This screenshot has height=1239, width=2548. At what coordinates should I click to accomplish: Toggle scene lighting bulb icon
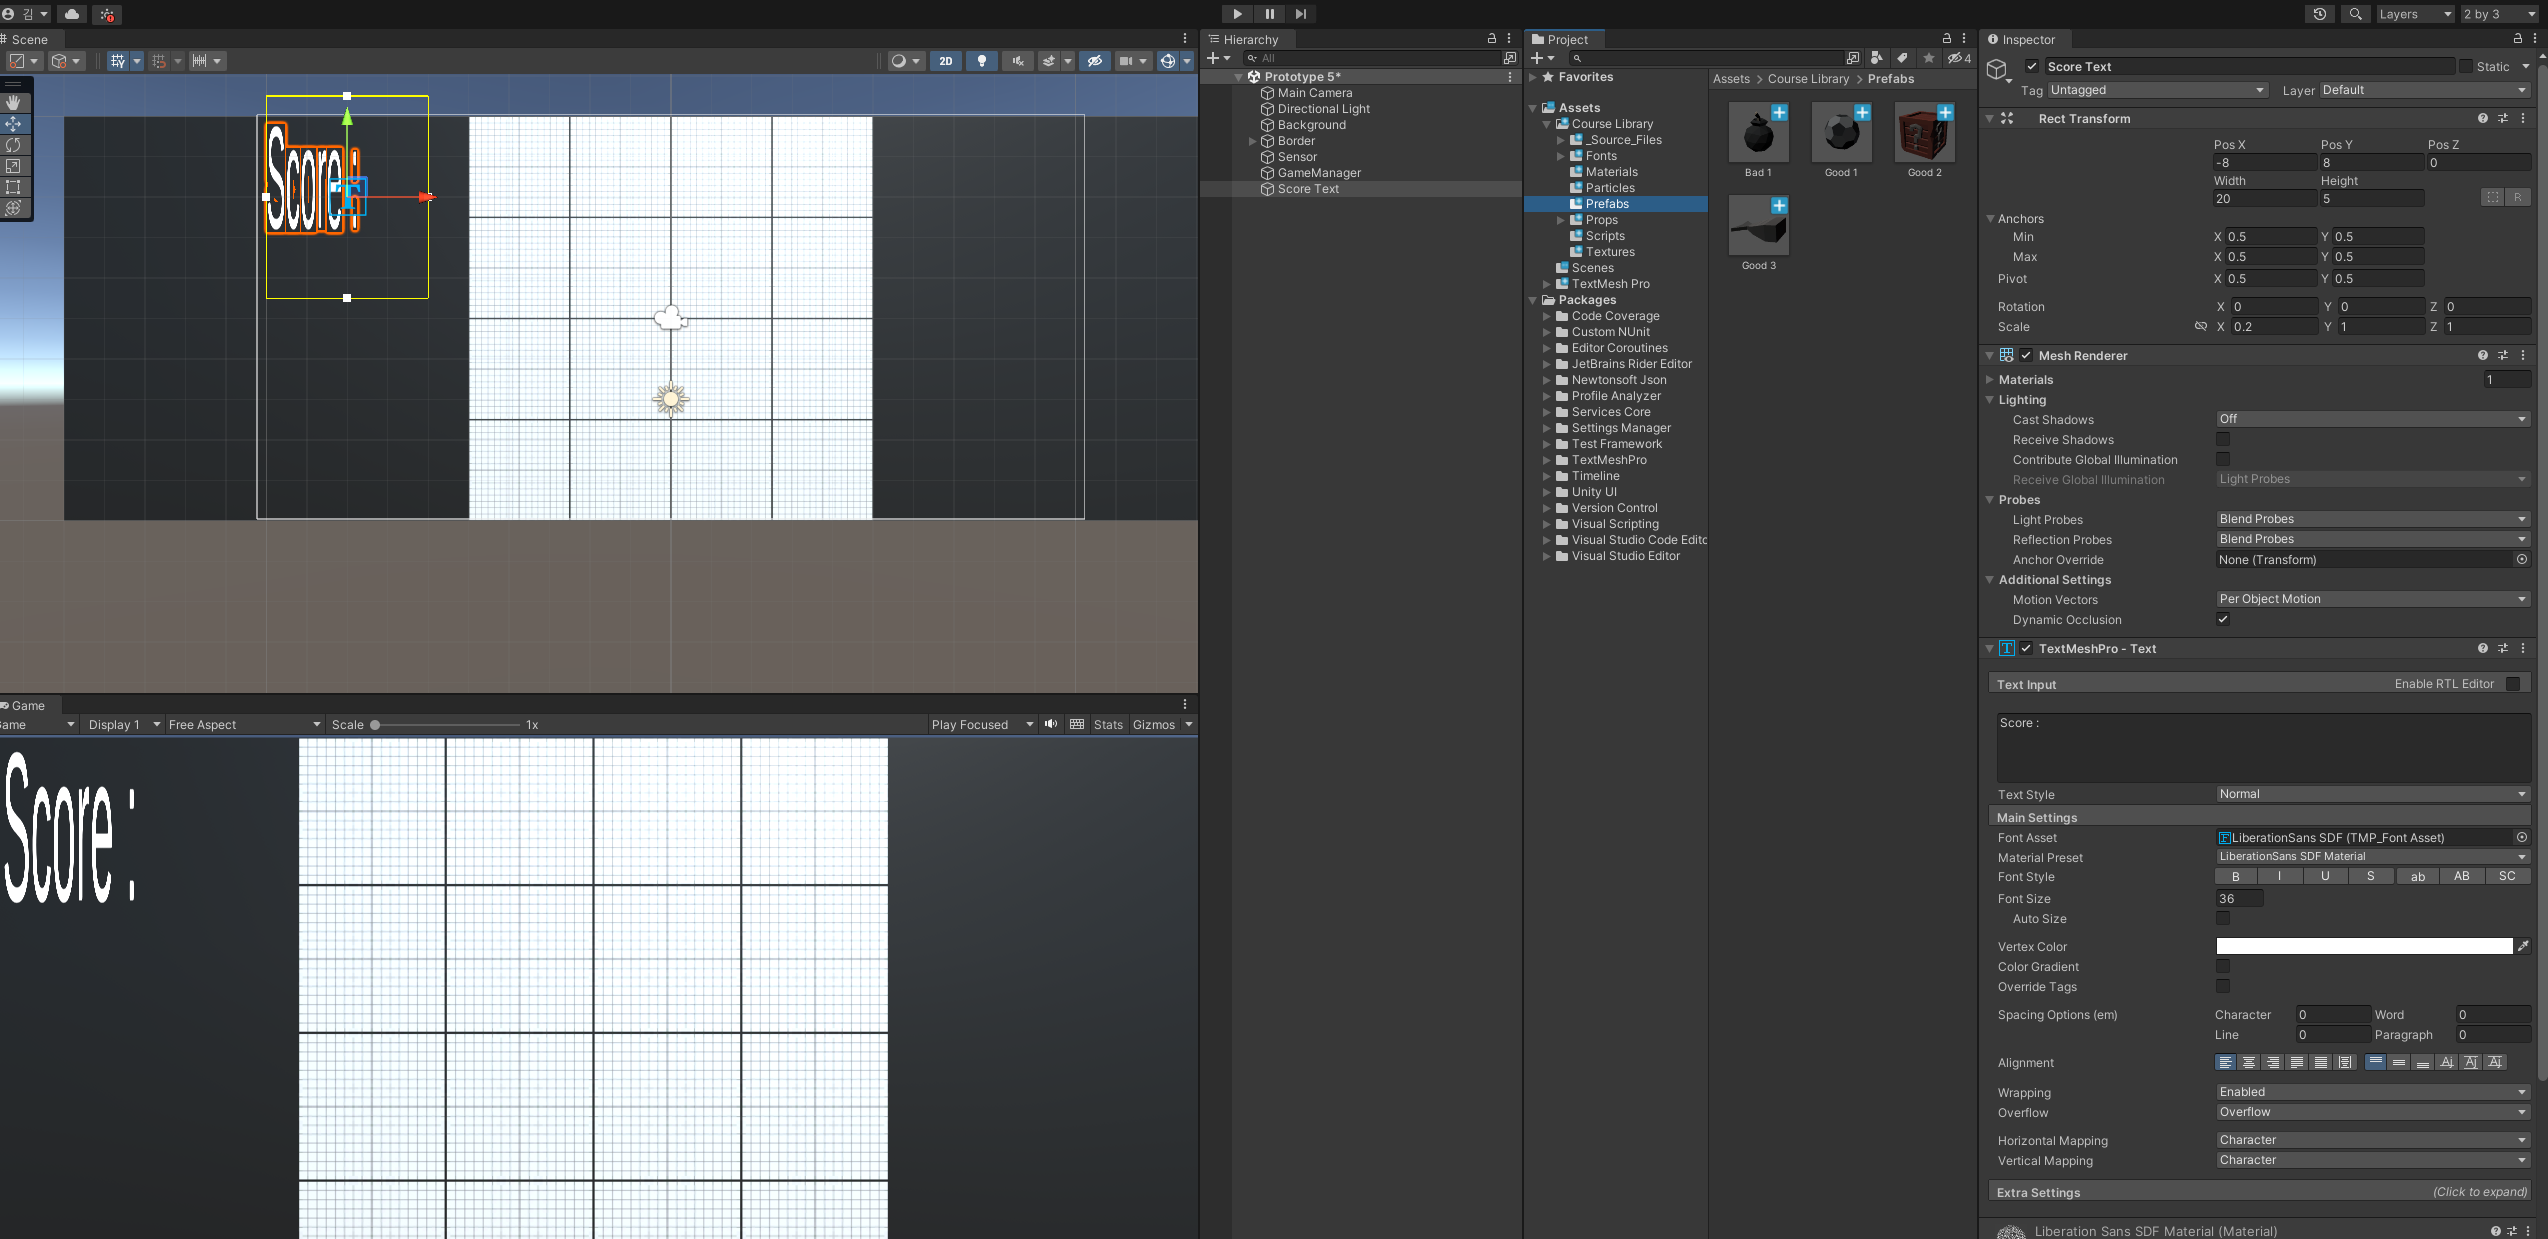point(981,61)
